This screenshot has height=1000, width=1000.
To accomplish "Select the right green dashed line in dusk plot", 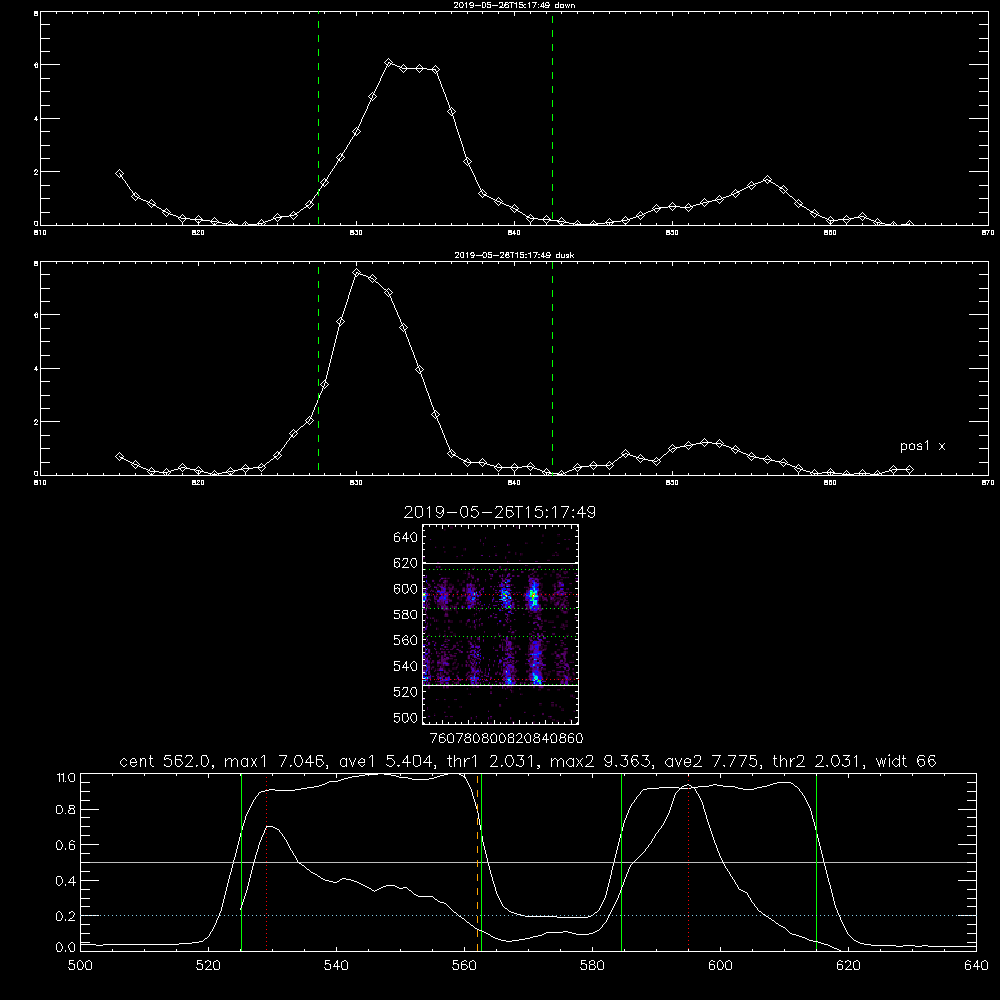I will [x=552, y=369].
